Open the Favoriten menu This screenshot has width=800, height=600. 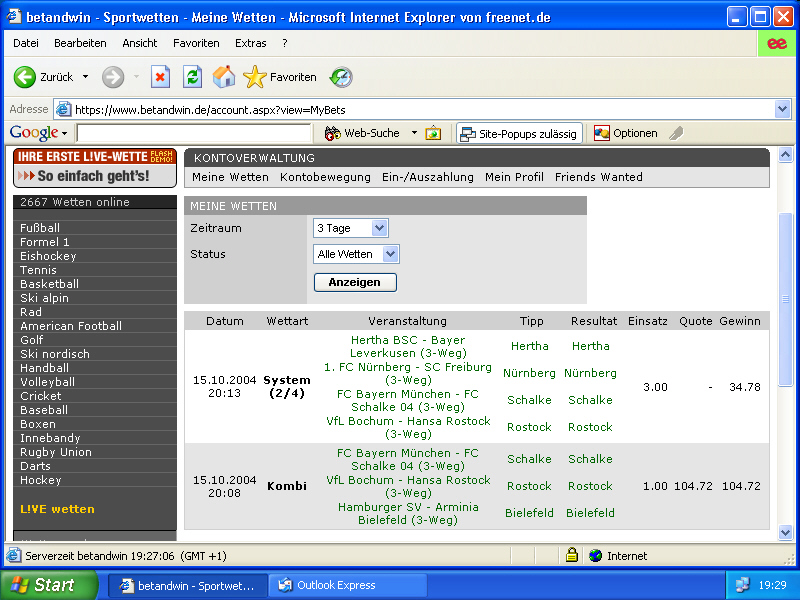tap(196, 43)
